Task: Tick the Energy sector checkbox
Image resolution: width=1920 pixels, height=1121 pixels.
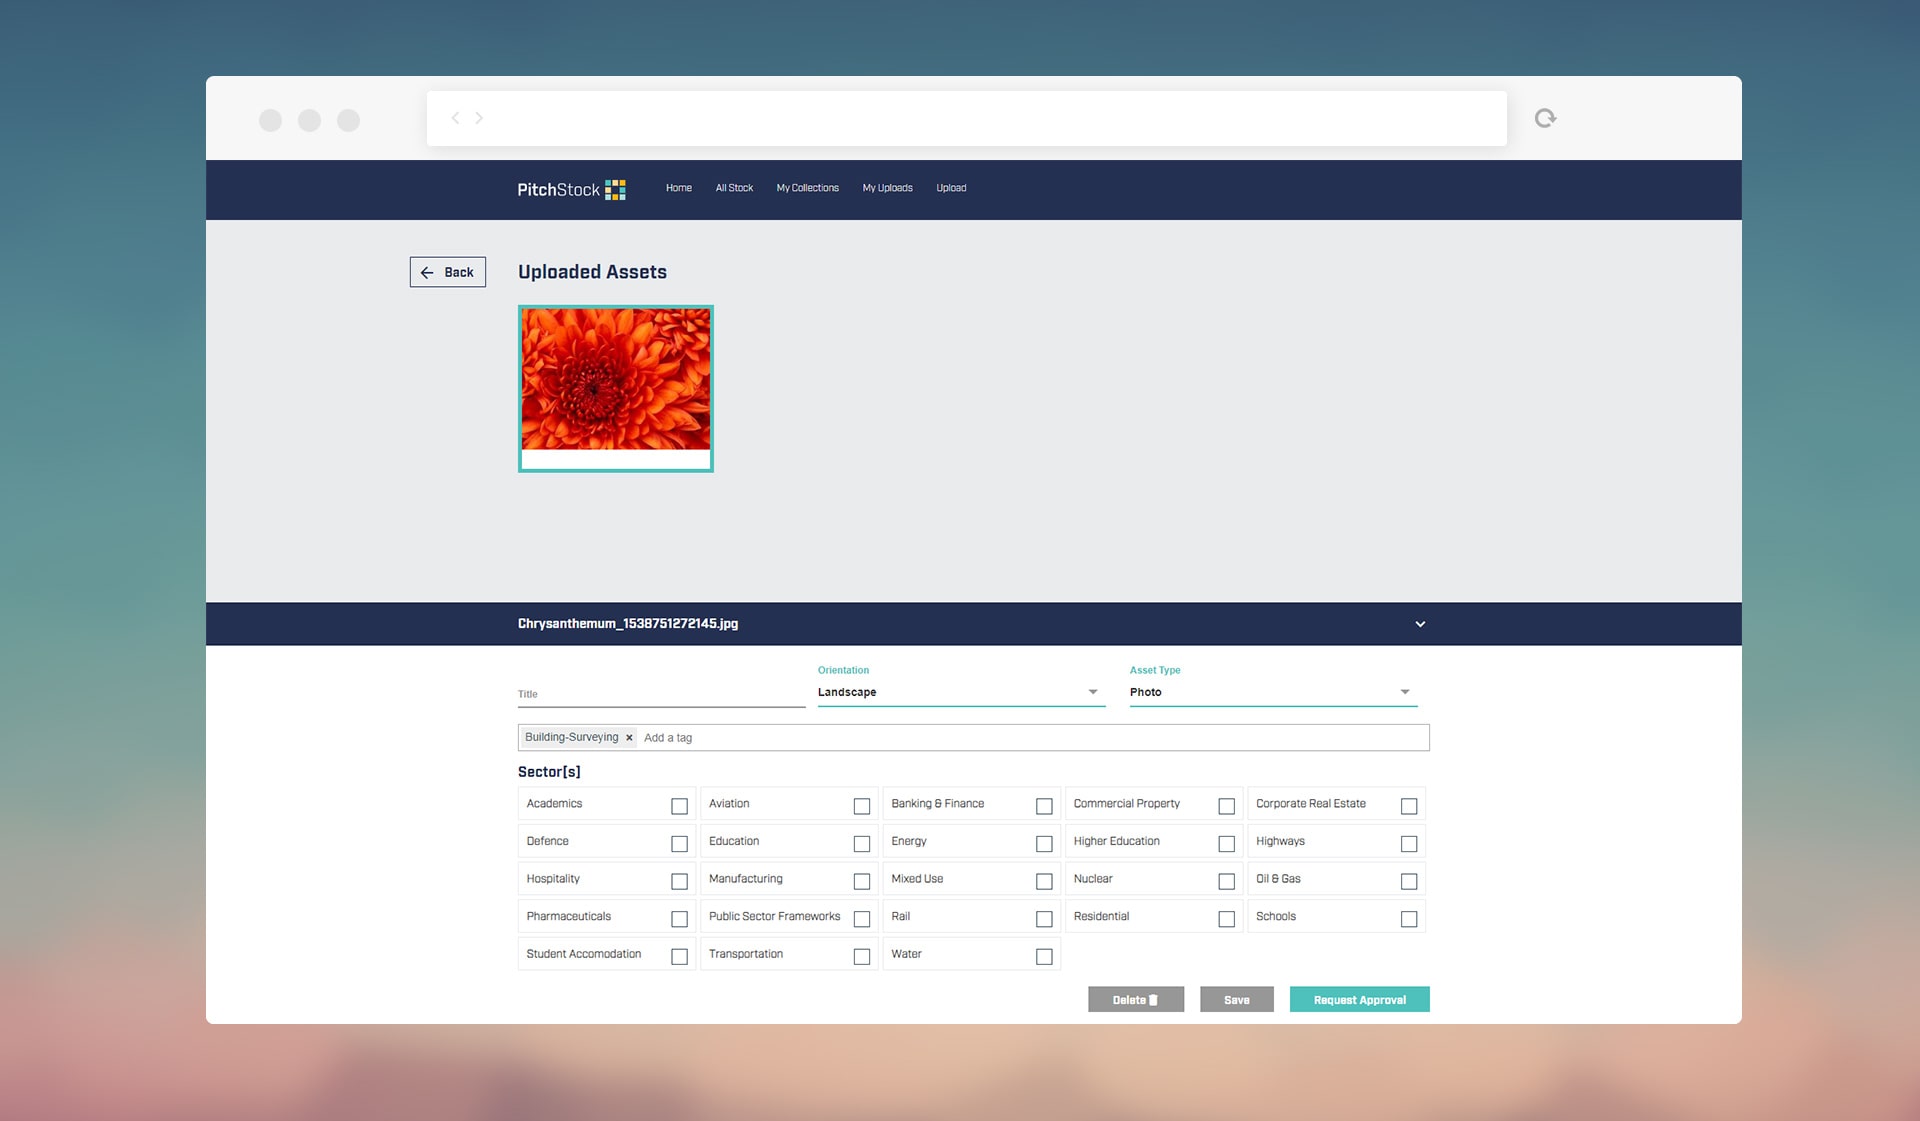Action: coord(1044,844)
